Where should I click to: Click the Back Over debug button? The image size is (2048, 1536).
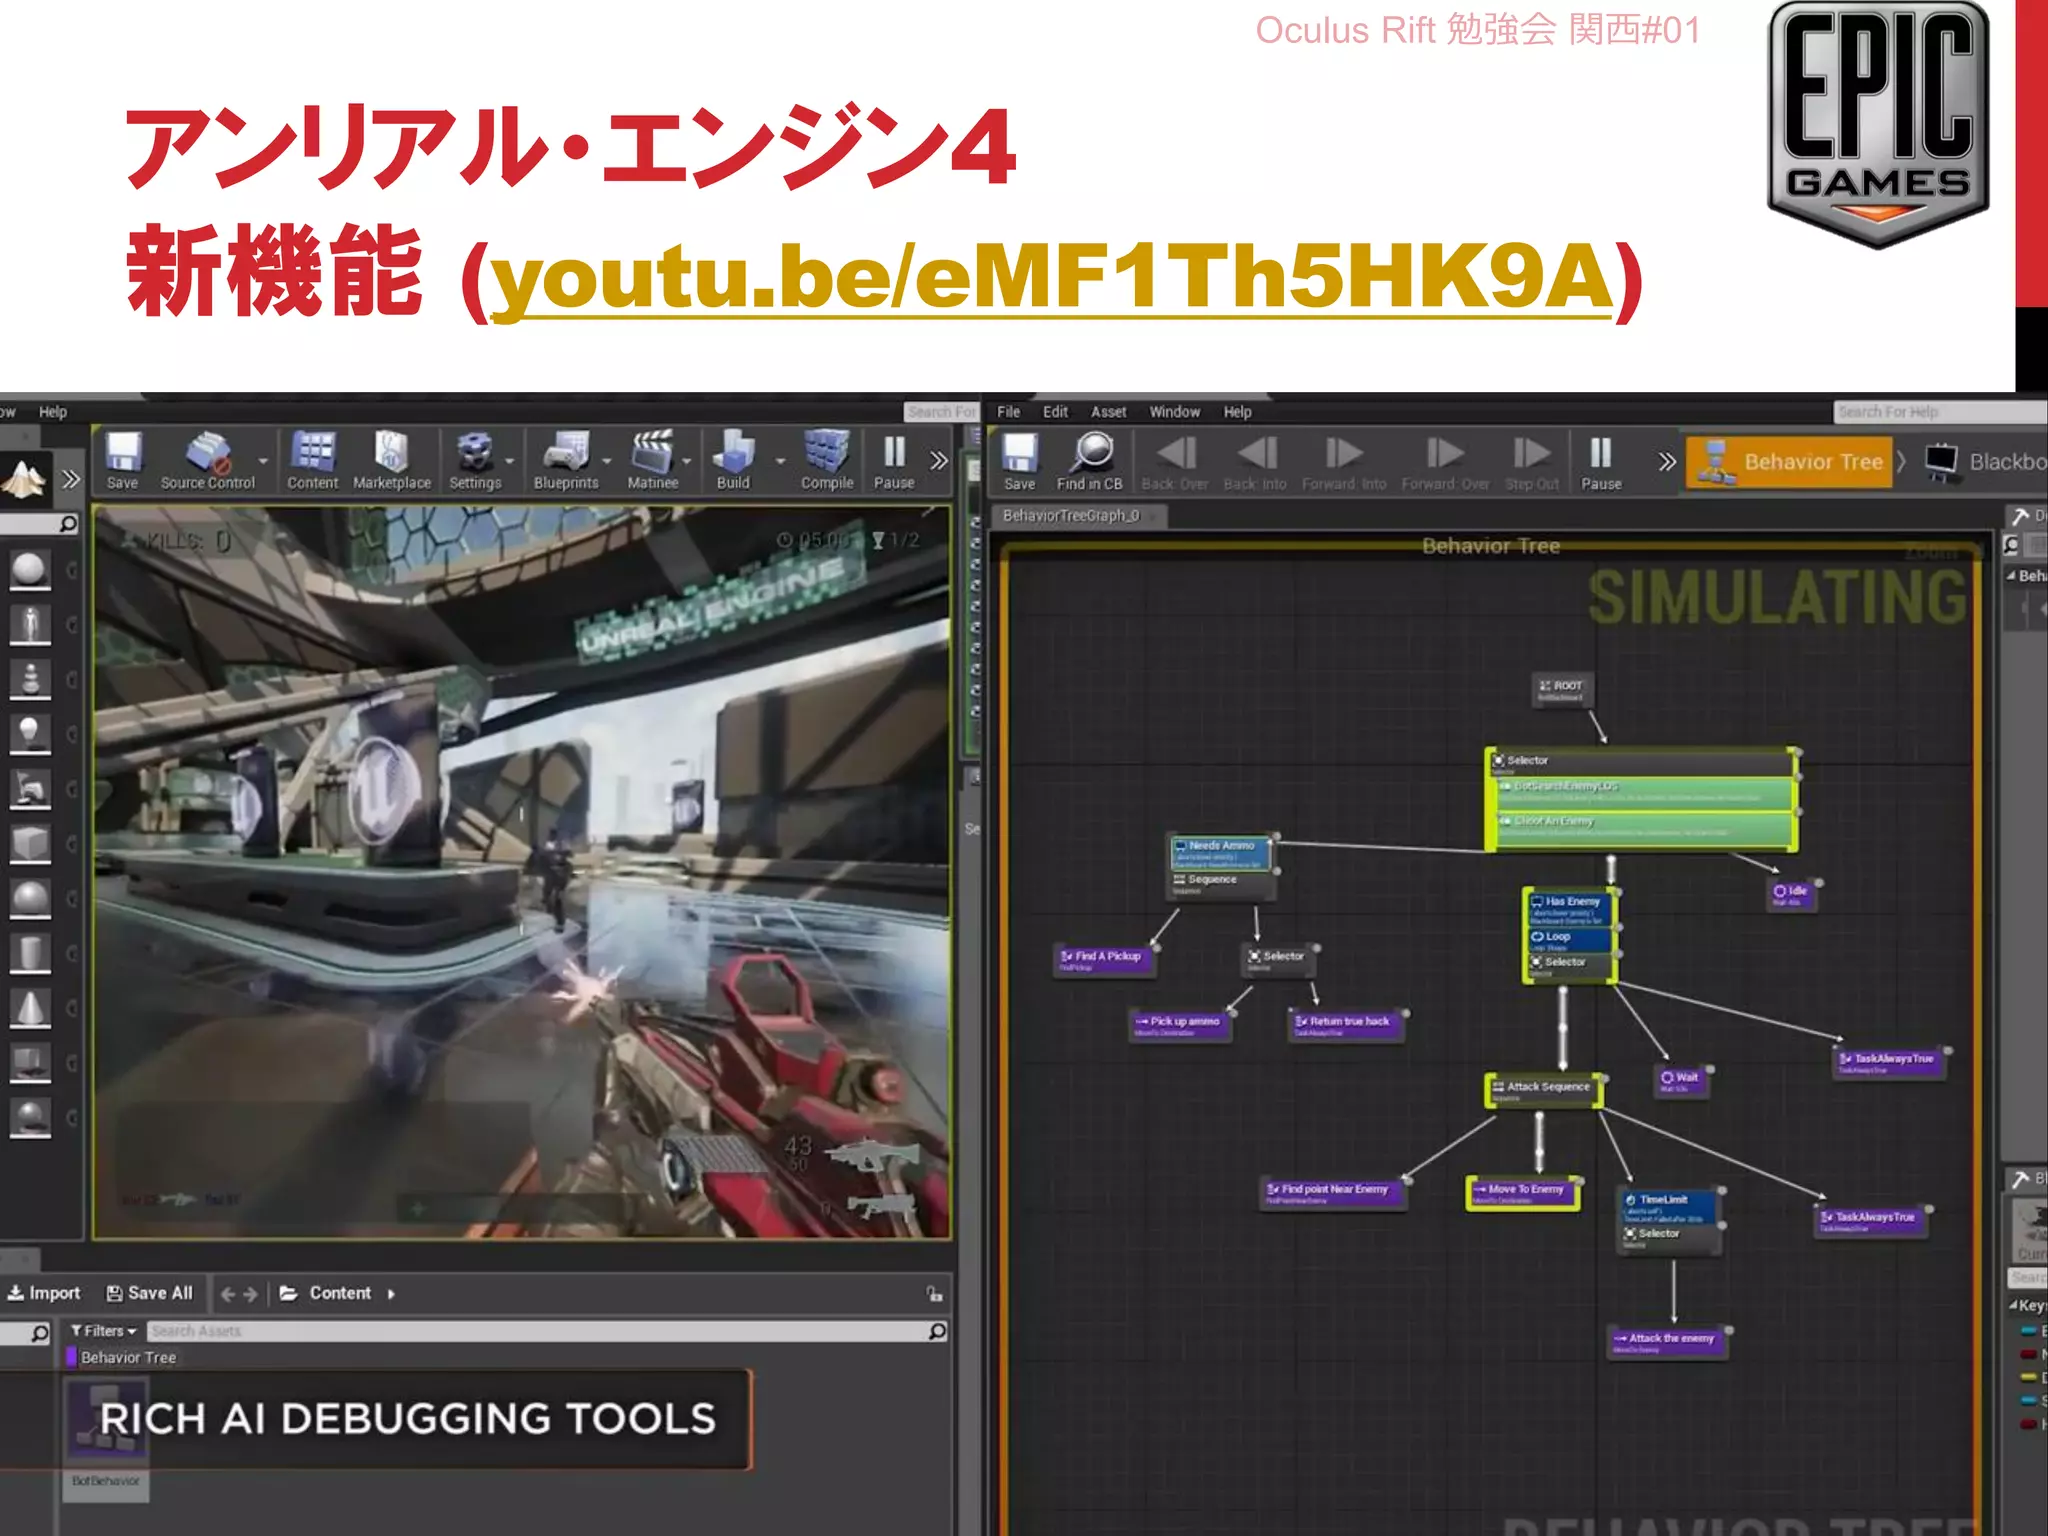click(1175, 462)
